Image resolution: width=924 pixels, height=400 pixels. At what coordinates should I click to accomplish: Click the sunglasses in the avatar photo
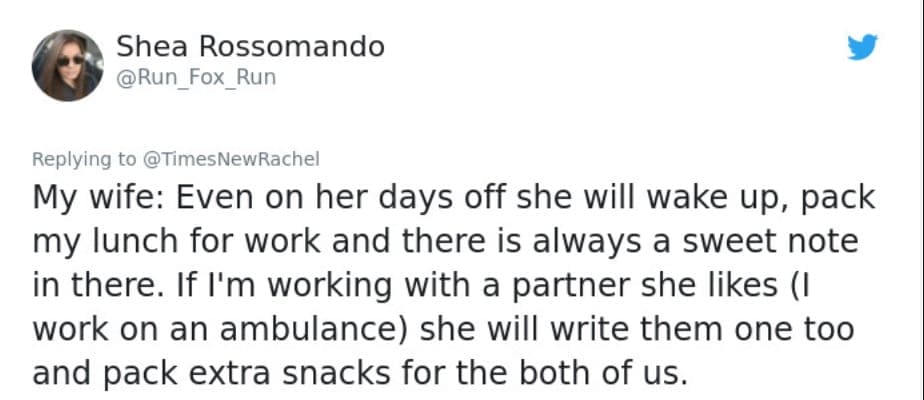click(x=70, y=60)
